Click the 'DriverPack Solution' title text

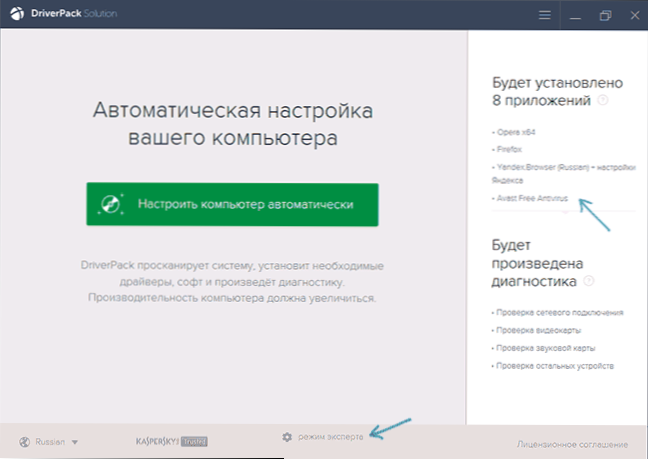[x=74, y=14]
